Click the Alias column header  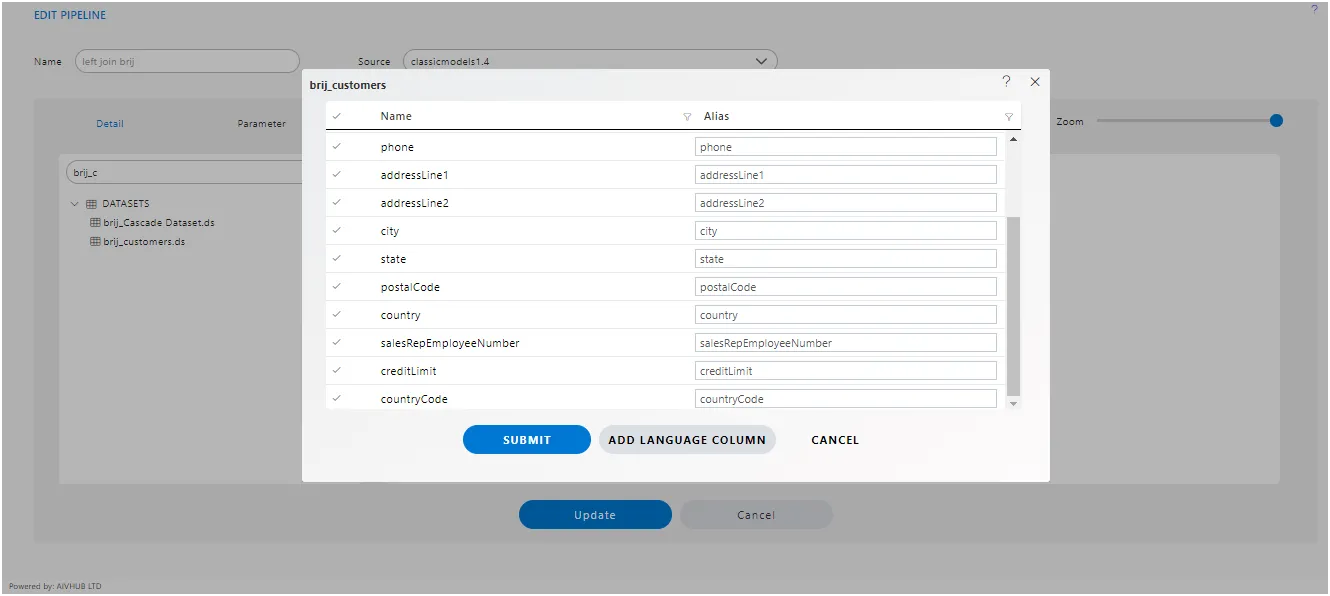point(717,116)
